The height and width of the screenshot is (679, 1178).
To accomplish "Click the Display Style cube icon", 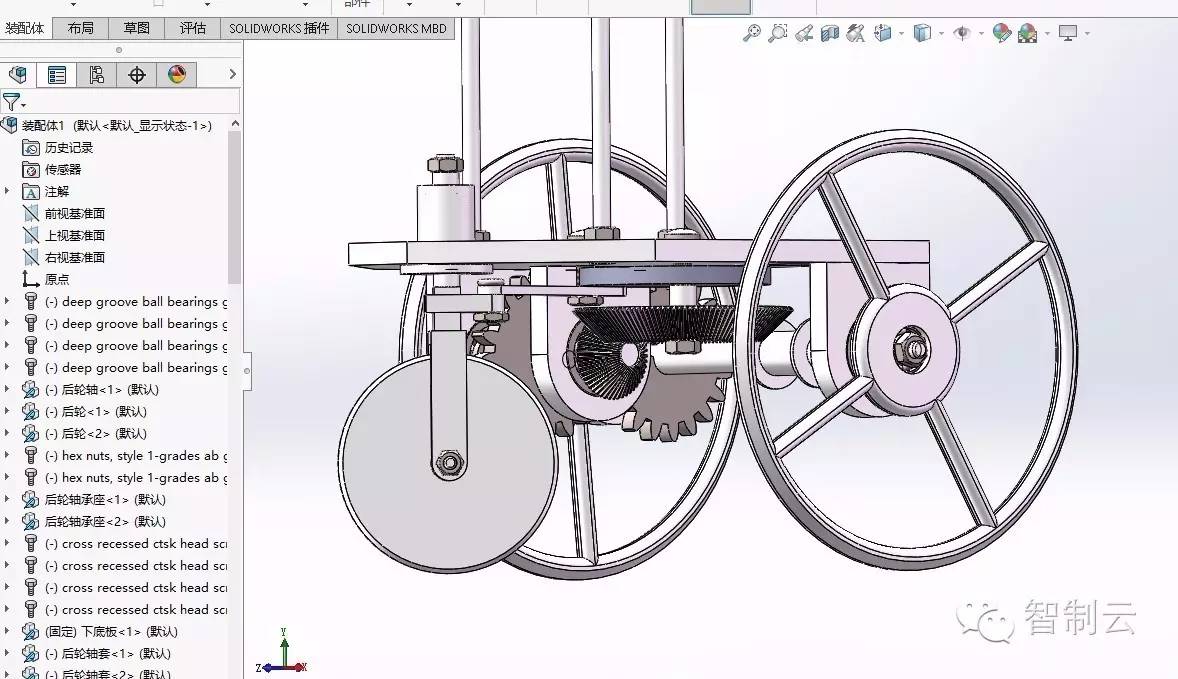I will (922, 33).
